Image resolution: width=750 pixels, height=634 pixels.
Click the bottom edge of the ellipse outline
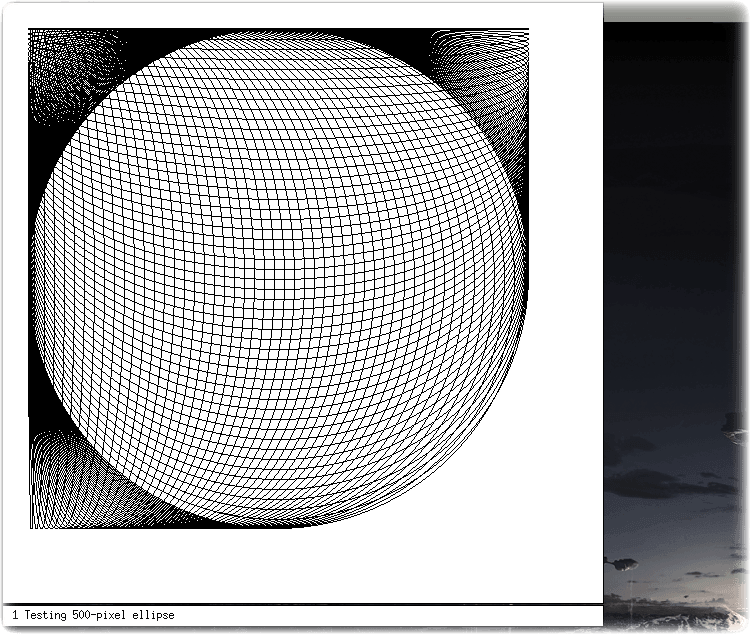[x=279, y=526]
